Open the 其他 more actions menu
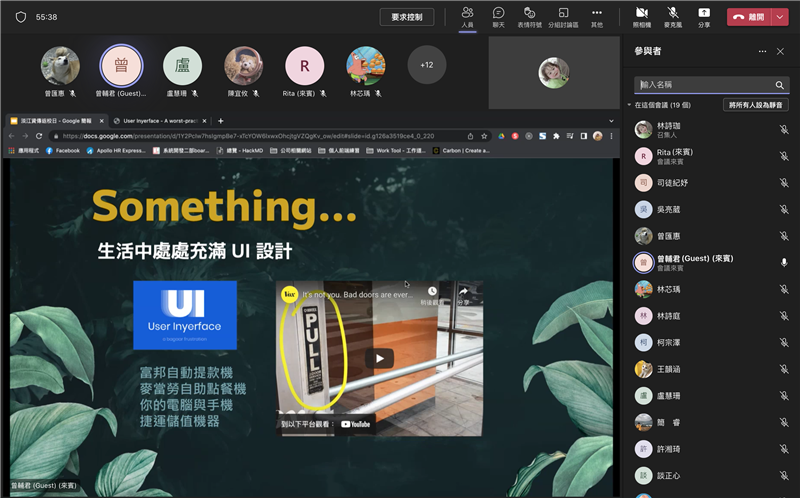The width and height of the screenshot is (800, 498). [597, 16]
